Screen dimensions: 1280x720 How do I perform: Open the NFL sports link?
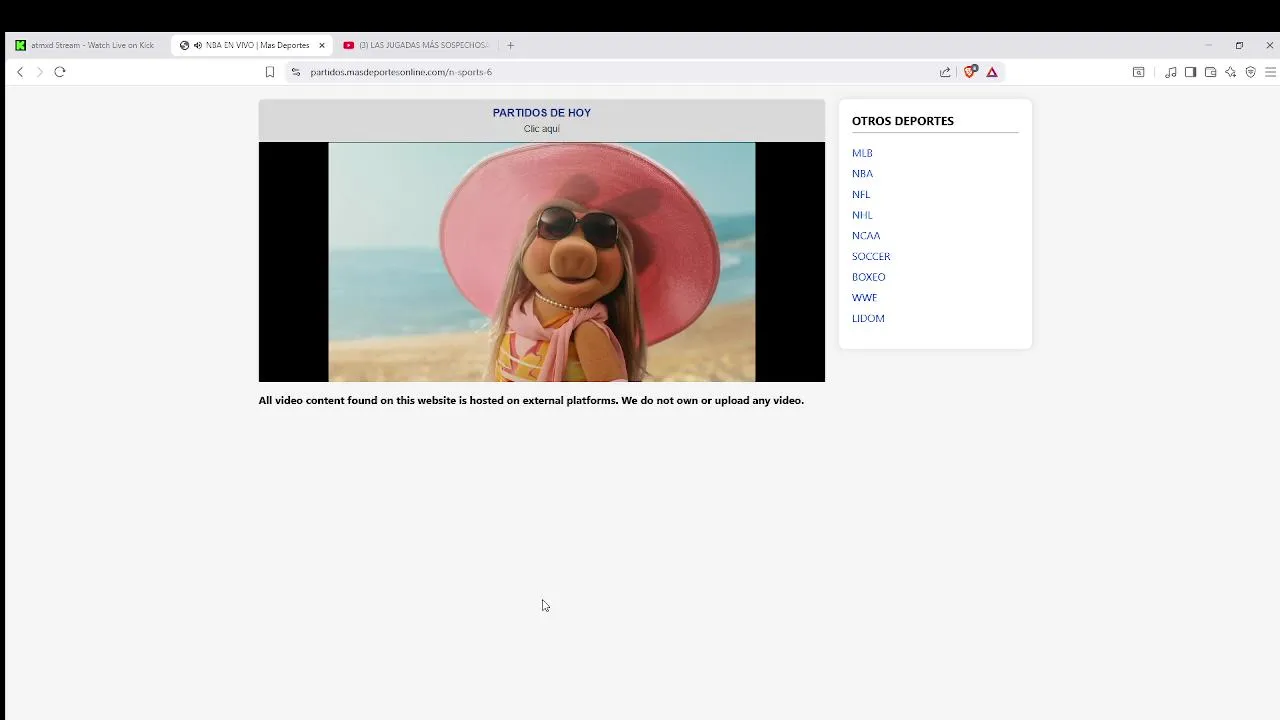(x=861, y=195)
